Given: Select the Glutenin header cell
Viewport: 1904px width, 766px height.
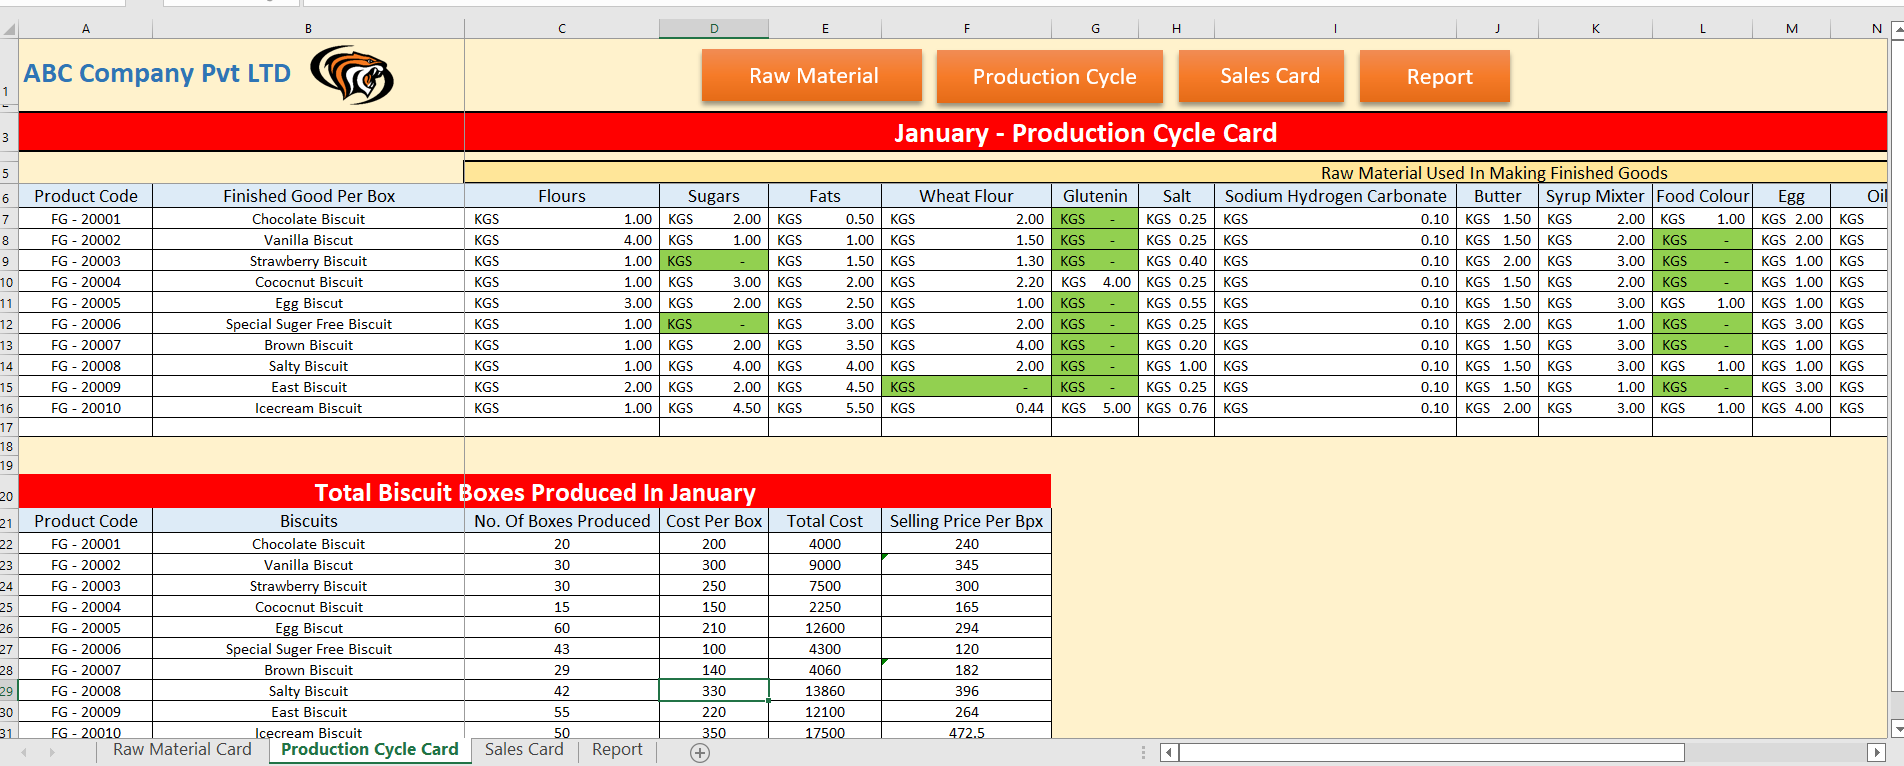Looking at the screenshot, I should (x=1095, y=196).
